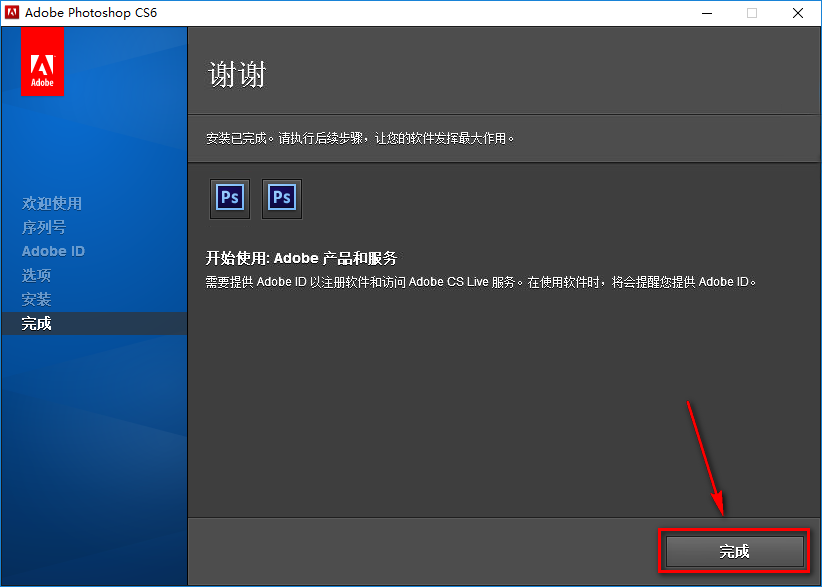Click the Ps application thumbnail
The height and width of the screenshot is (587, 822).
[x=230, y=198]
